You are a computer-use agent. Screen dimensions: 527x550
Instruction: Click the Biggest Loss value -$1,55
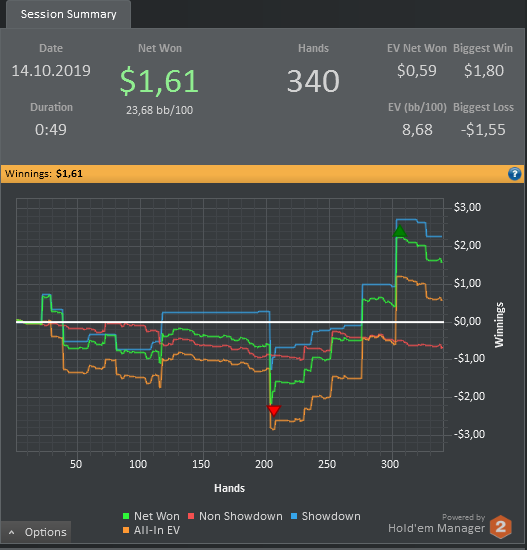tap(483, 130)
